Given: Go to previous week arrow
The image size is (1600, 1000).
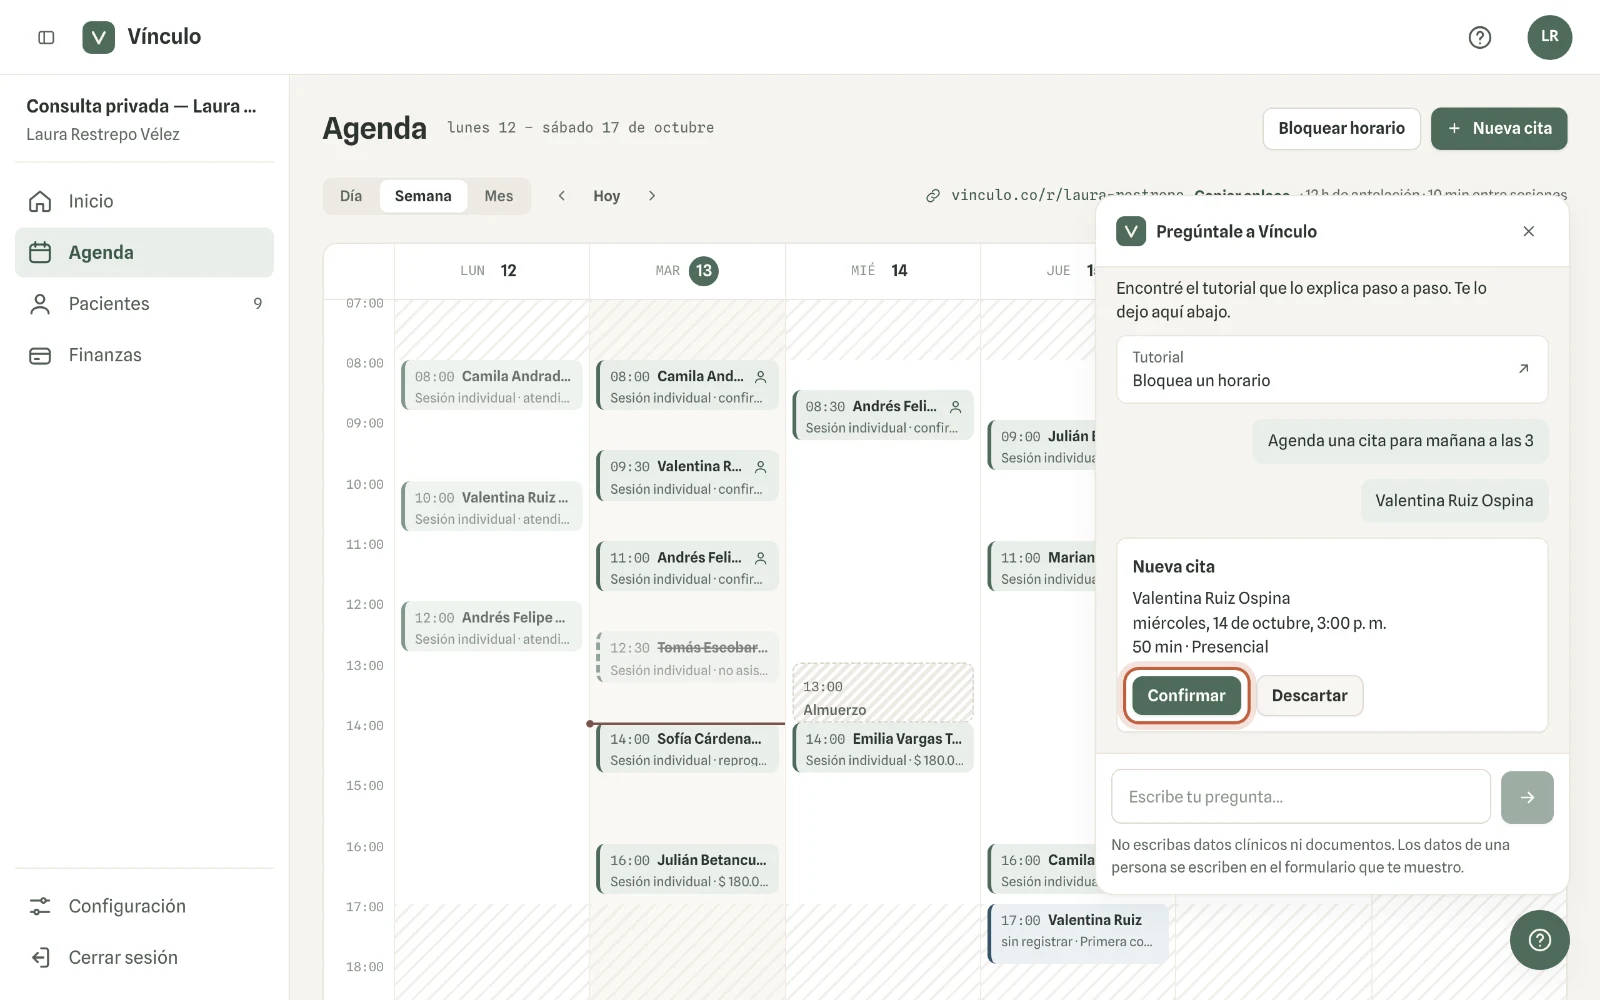Looking at the screenshot, I should point(562,196).
